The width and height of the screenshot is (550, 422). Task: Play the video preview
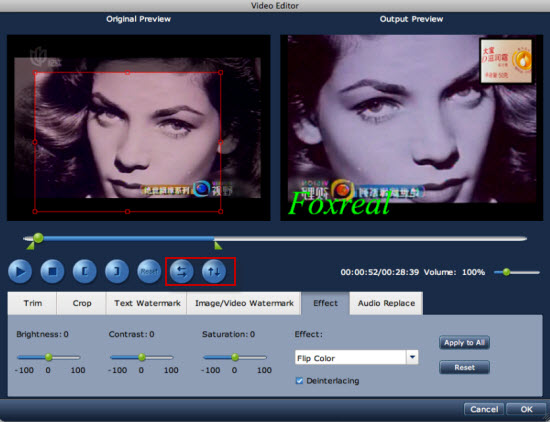tap(20, 271)
